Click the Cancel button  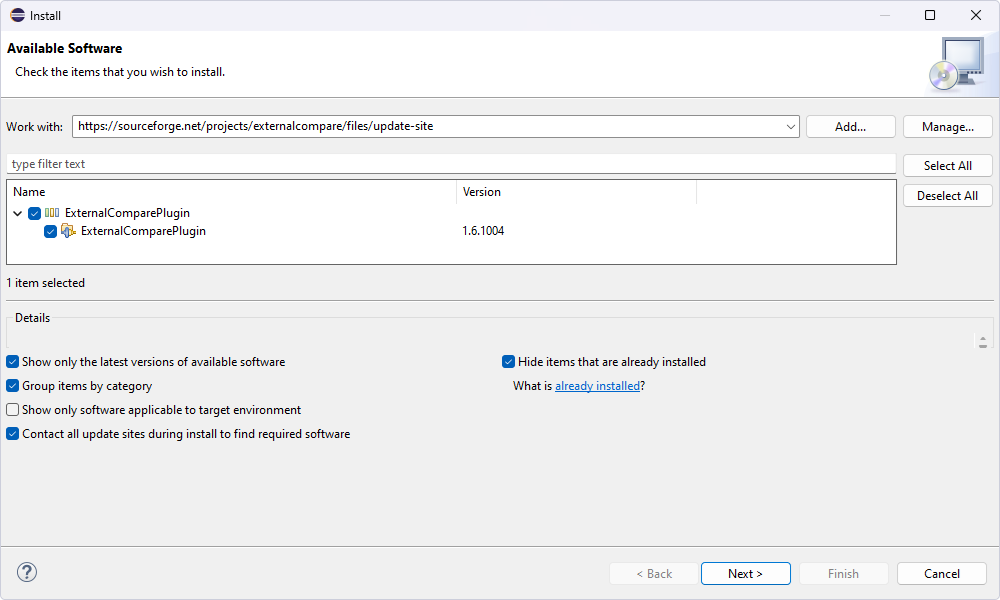942,574
